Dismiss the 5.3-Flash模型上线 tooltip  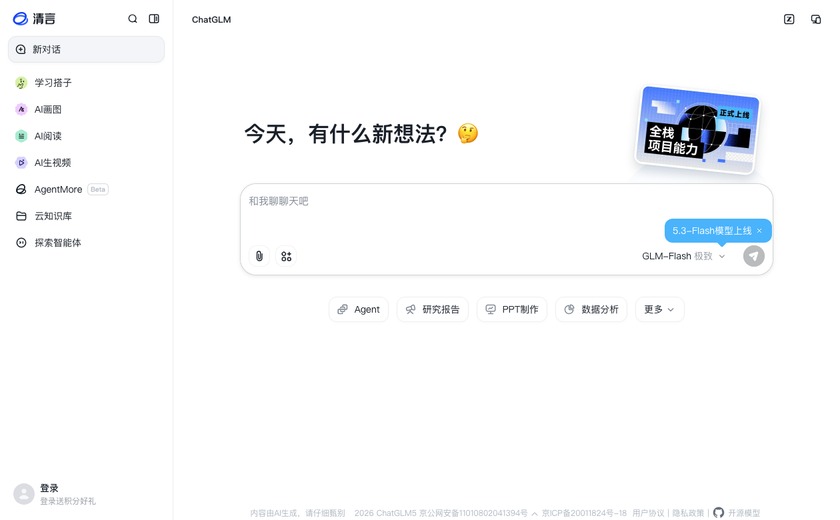[759, 231]
